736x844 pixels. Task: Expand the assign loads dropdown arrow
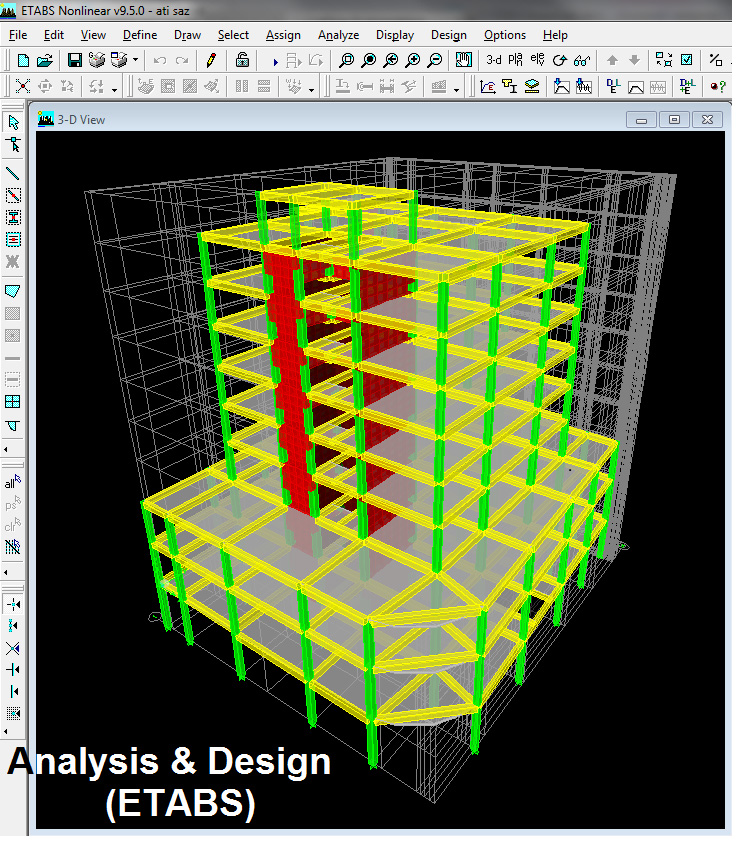click(311, 89)
